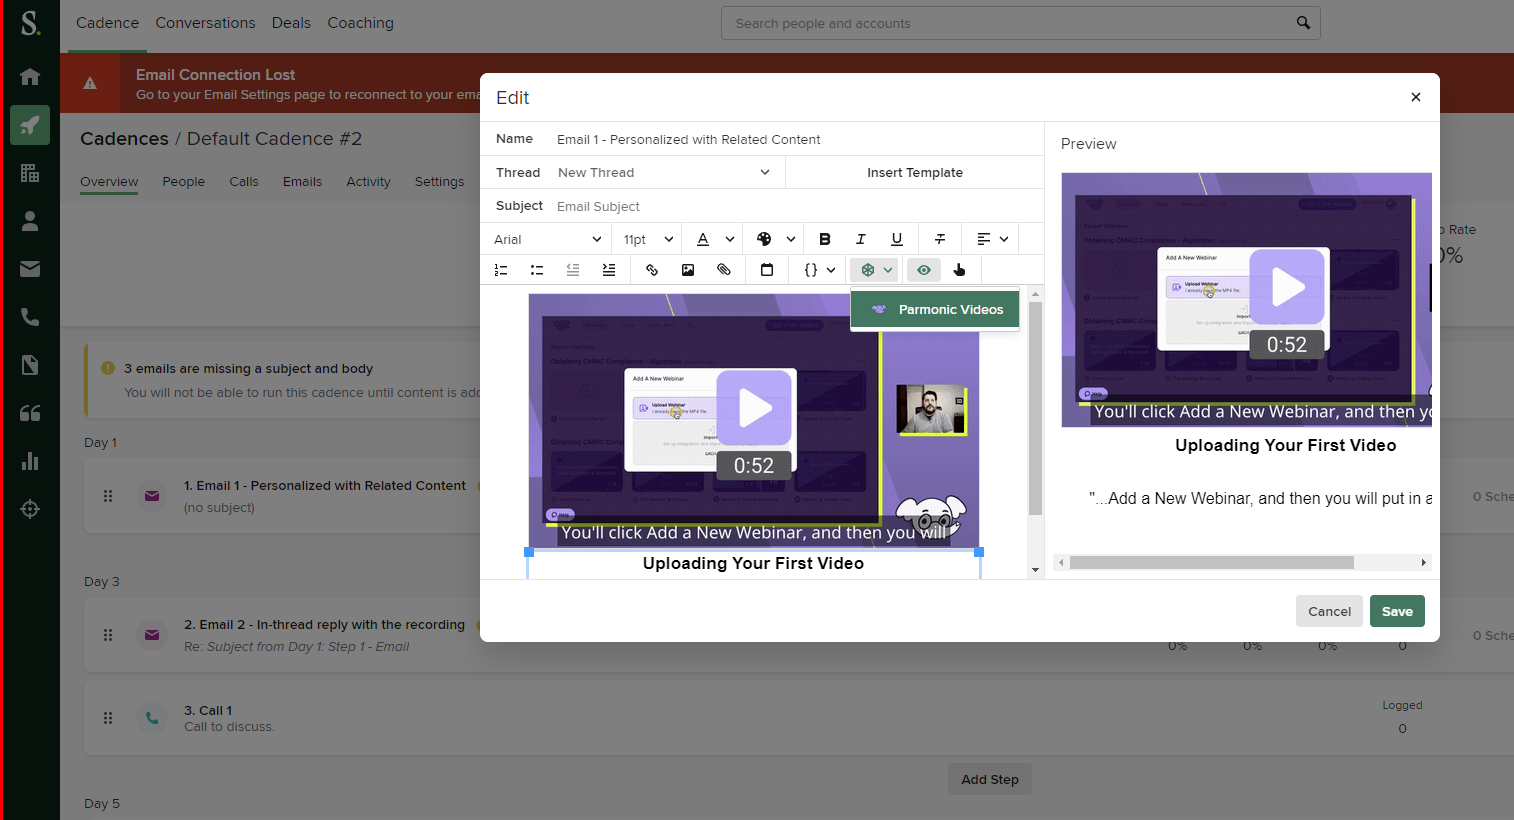Click the calendar icon in the editor toolbar
The image size is (1514, 820).
[x=767, y=270]
